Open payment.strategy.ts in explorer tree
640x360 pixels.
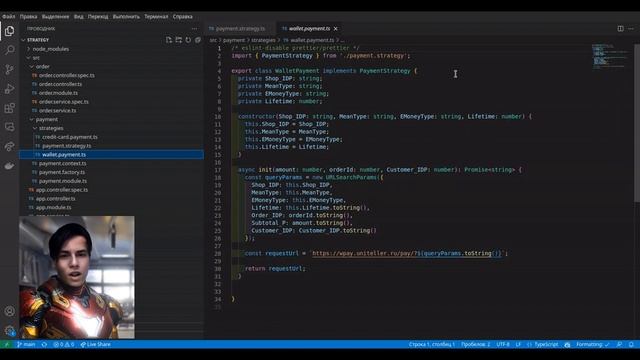(67, 146)
